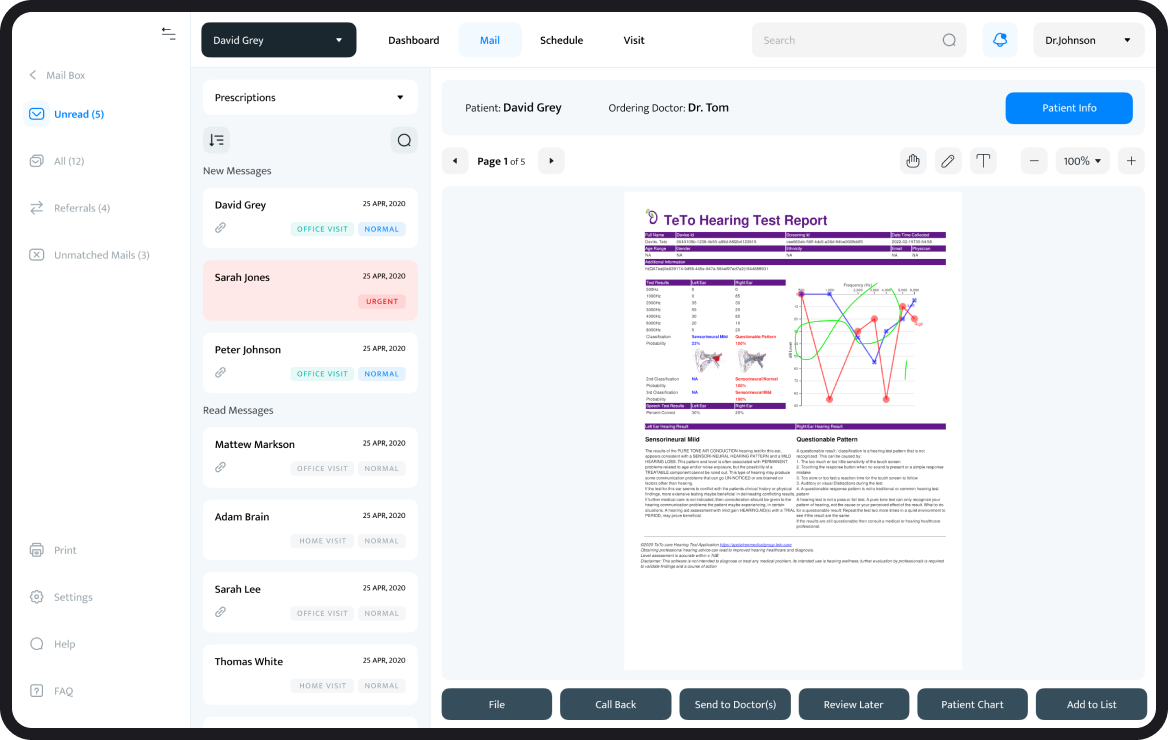This screenshot has height=740, width=1168.
Task: Click the NORMAL tag on Peter Johnson
Action: pos(381,374)
